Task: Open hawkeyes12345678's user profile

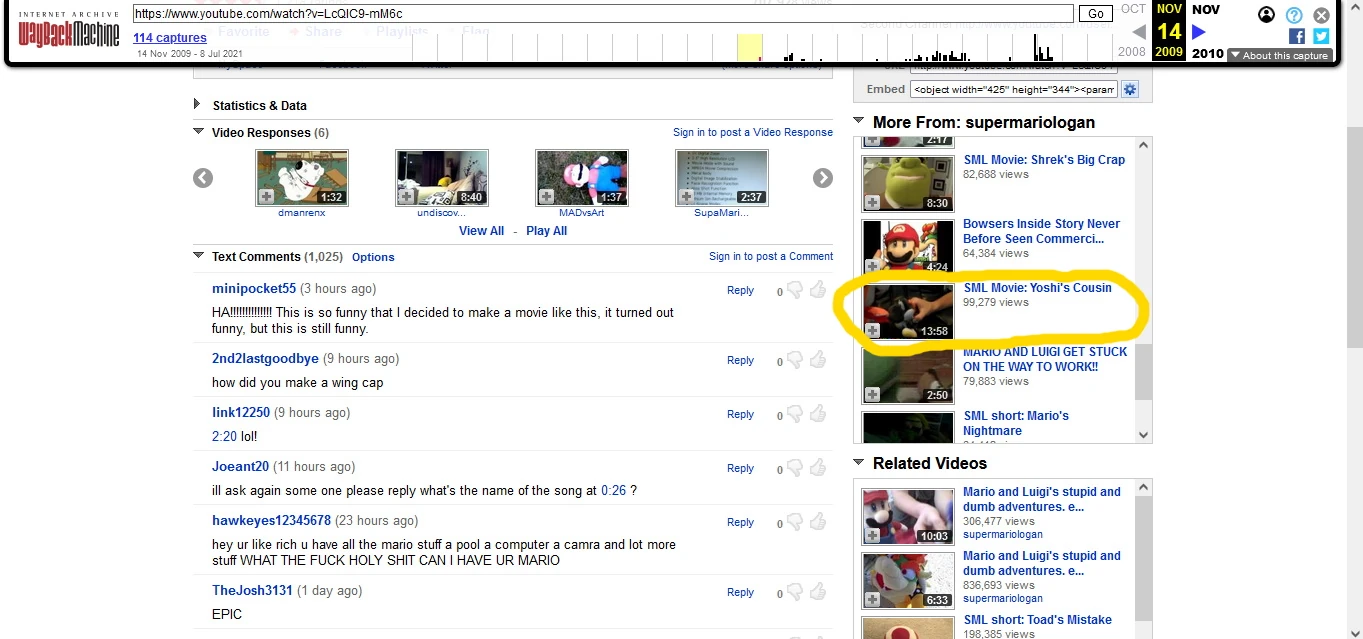Action: pyautogui.click(x=271, y=520)
